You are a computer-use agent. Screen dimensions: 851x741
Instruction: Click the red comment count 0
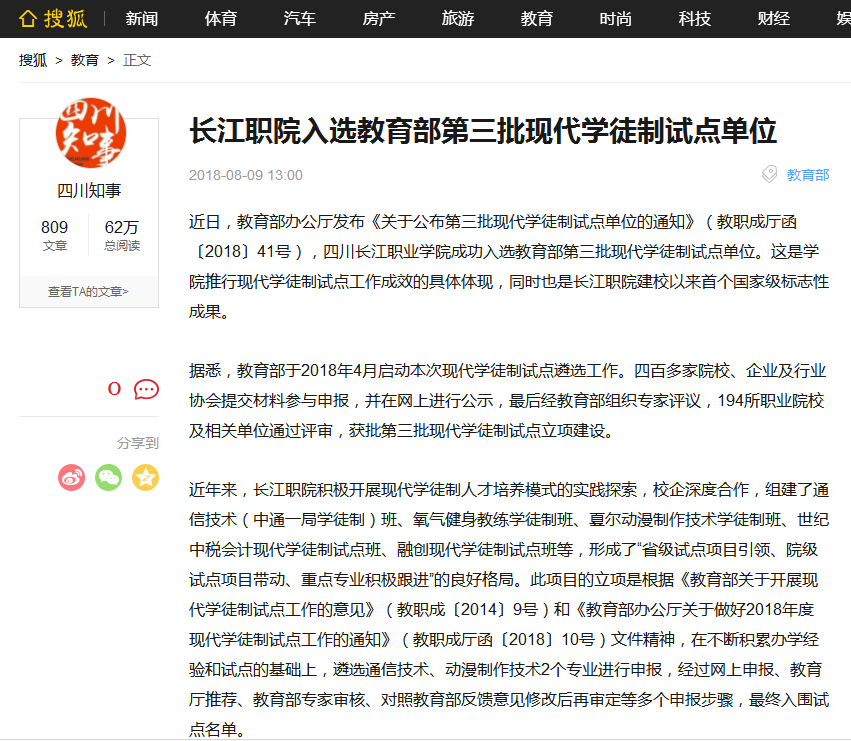point(114,389)
